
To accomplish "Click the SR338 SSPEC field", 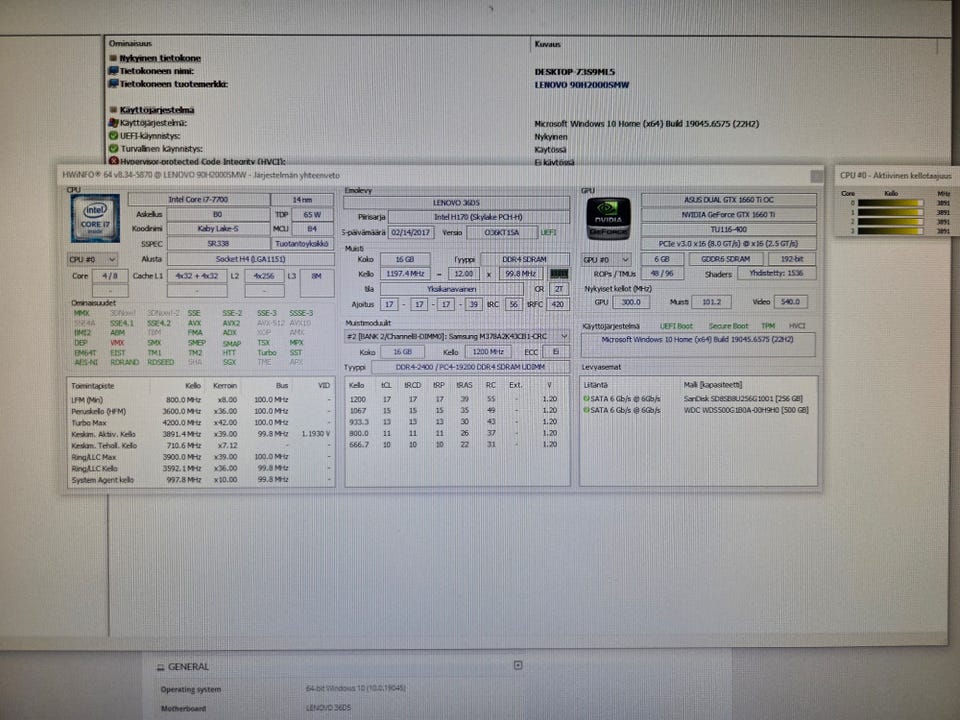I will [x=218, y=244].
